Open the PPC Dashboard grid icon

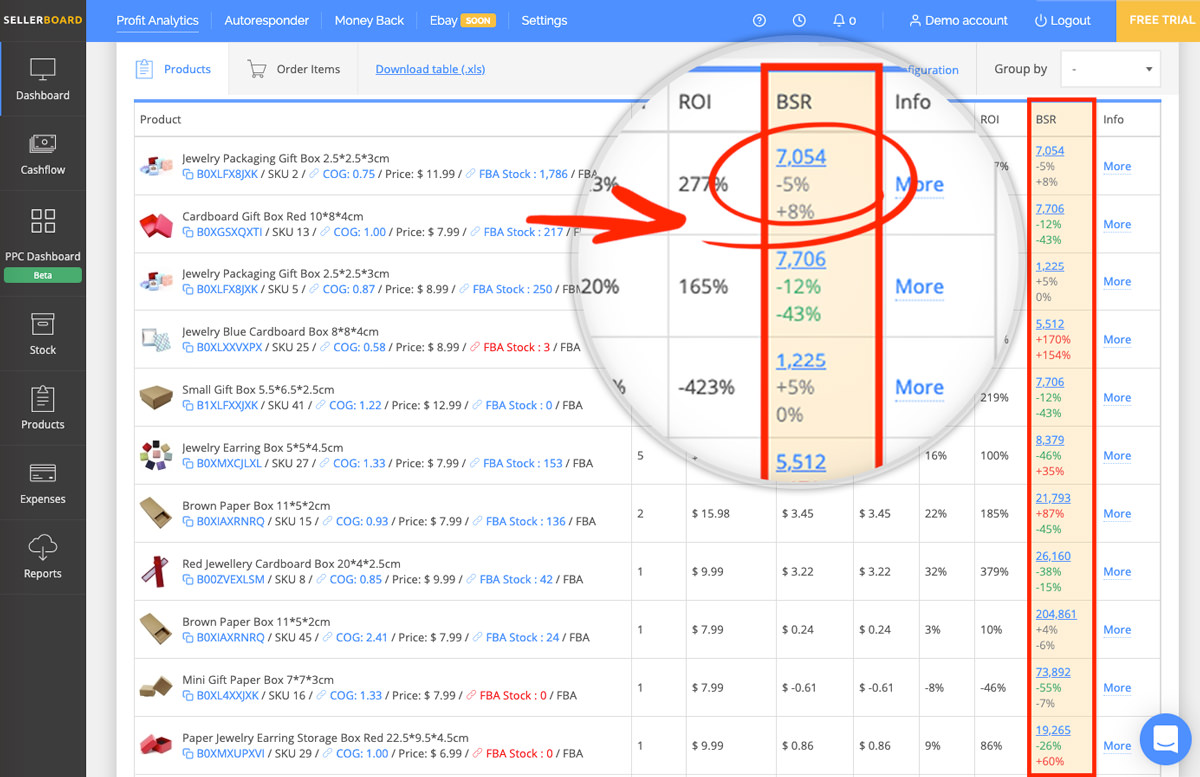pyautogui.click(x=43, y=221)
